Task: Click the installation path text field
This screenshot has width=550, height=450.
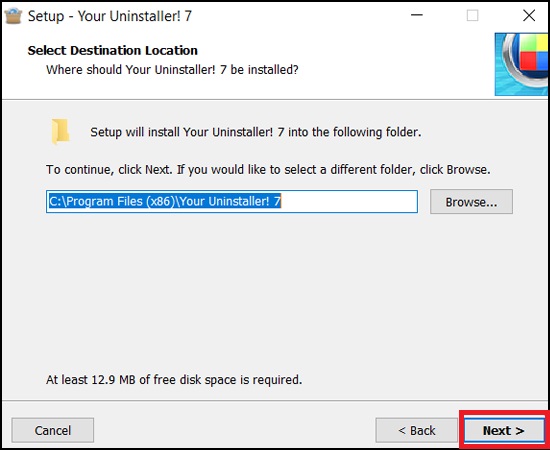Action: 232,201
